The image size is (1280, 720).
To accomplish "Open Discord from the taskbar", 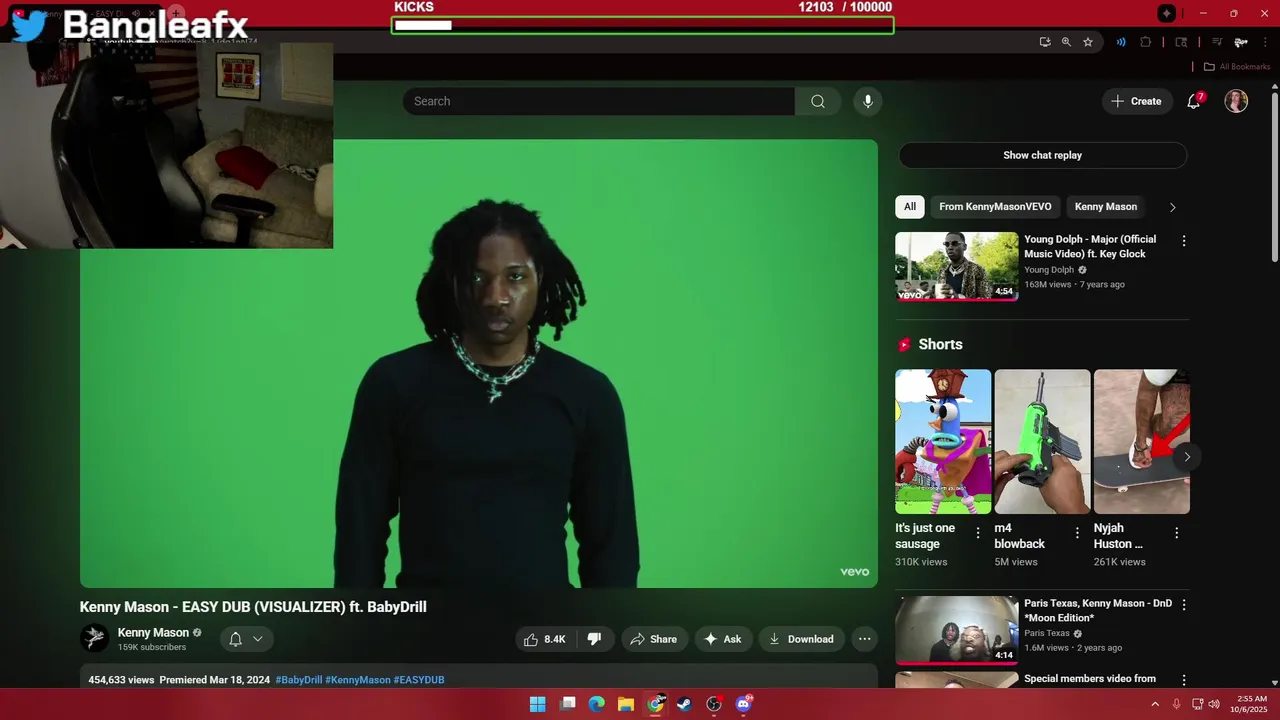I will (743, 704).
